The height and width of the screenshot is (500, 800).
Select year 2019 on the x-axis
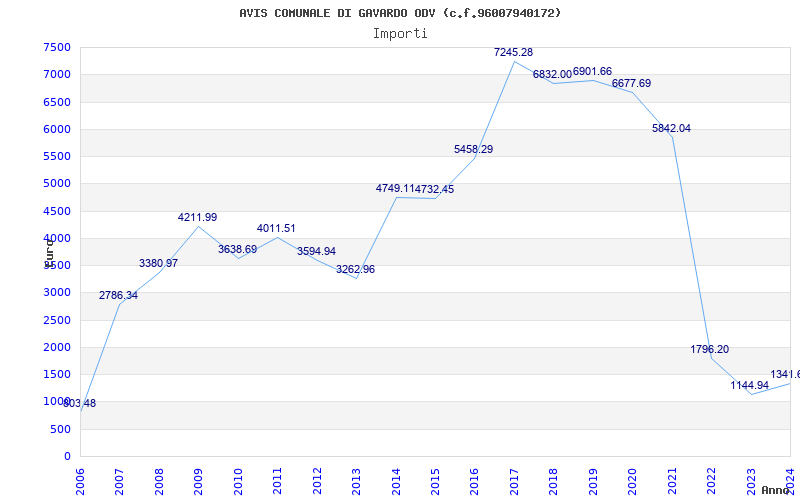click(x=593, y=481)
